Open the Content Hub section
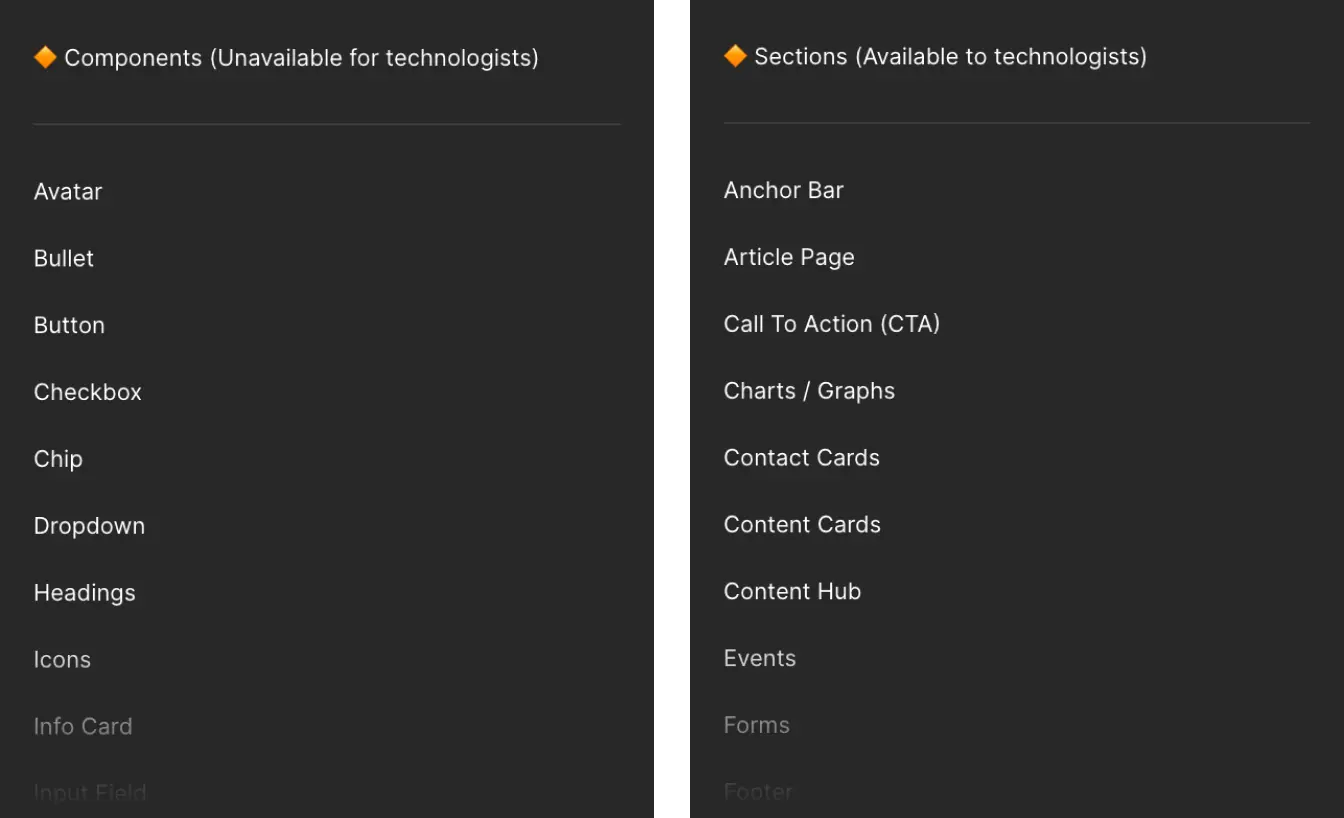The height and width of the screenshot is (818, 1344). [x=792, y=592]
